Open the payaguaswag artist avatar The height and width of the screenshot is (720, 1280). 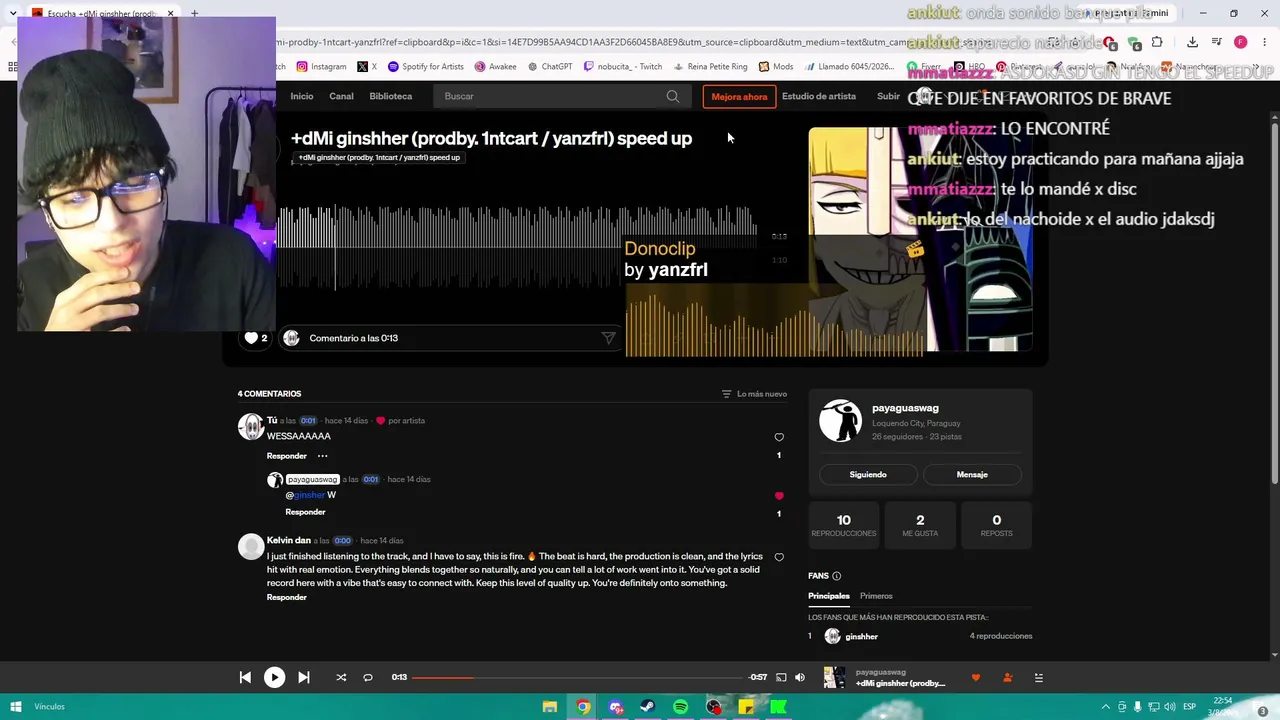click(x=840, y=421)
